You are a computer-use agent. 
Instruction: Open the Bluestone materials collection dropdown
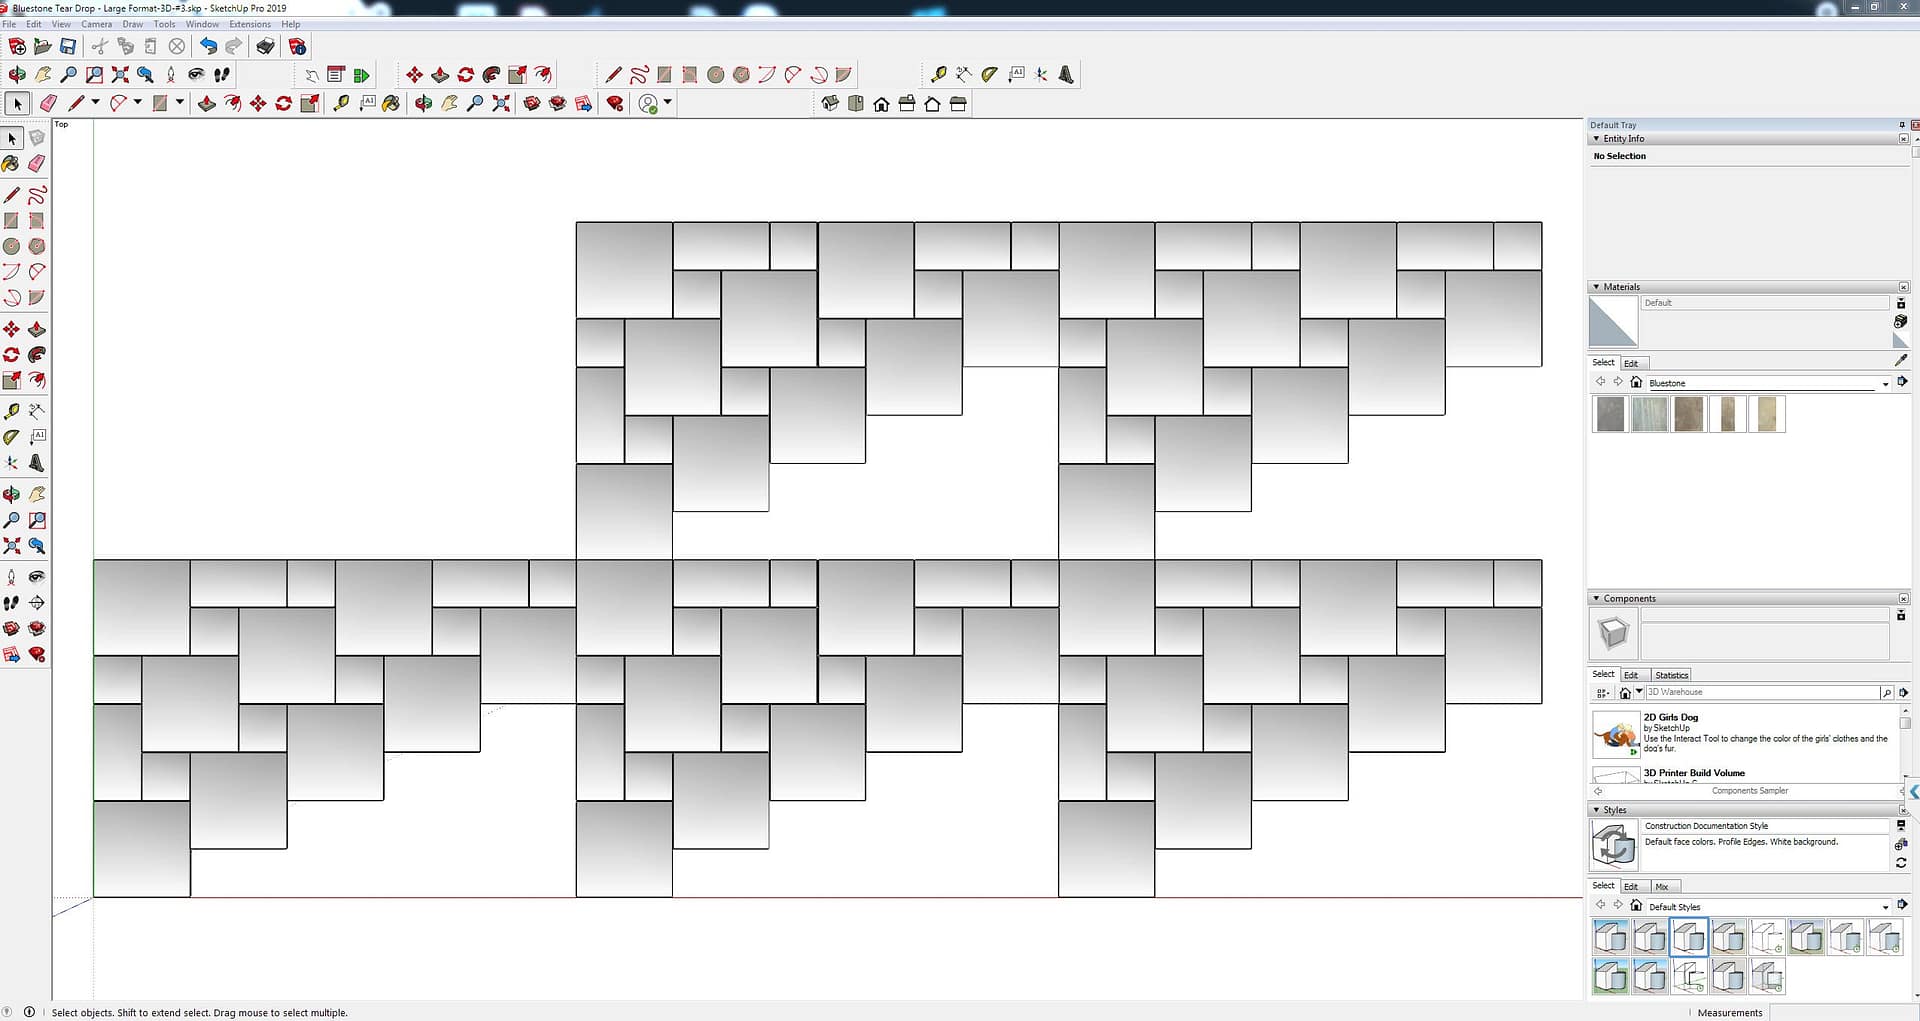1885,383
